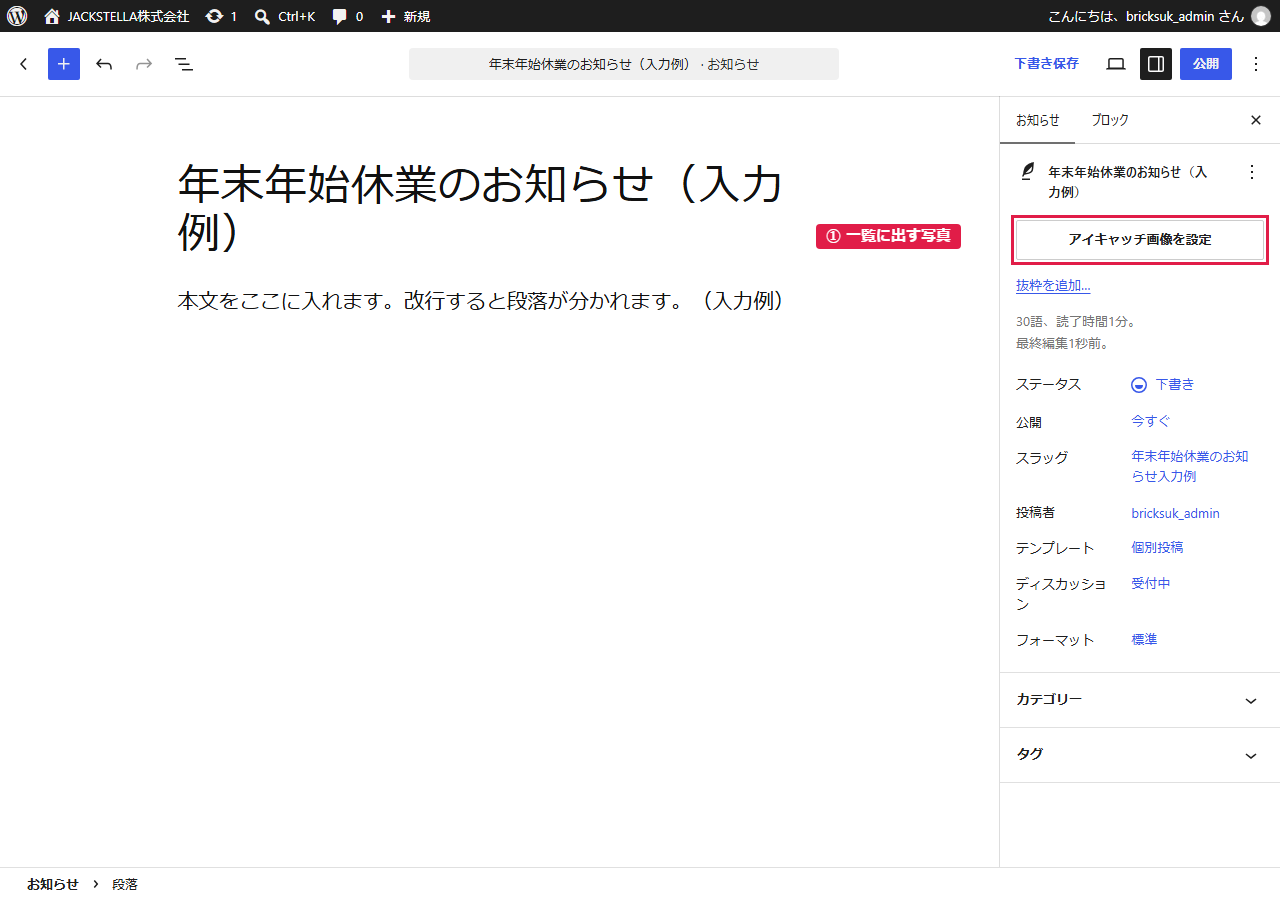Close the settings sidebar
Viewport: 1280px width, 900px height.
point(1256,120)
